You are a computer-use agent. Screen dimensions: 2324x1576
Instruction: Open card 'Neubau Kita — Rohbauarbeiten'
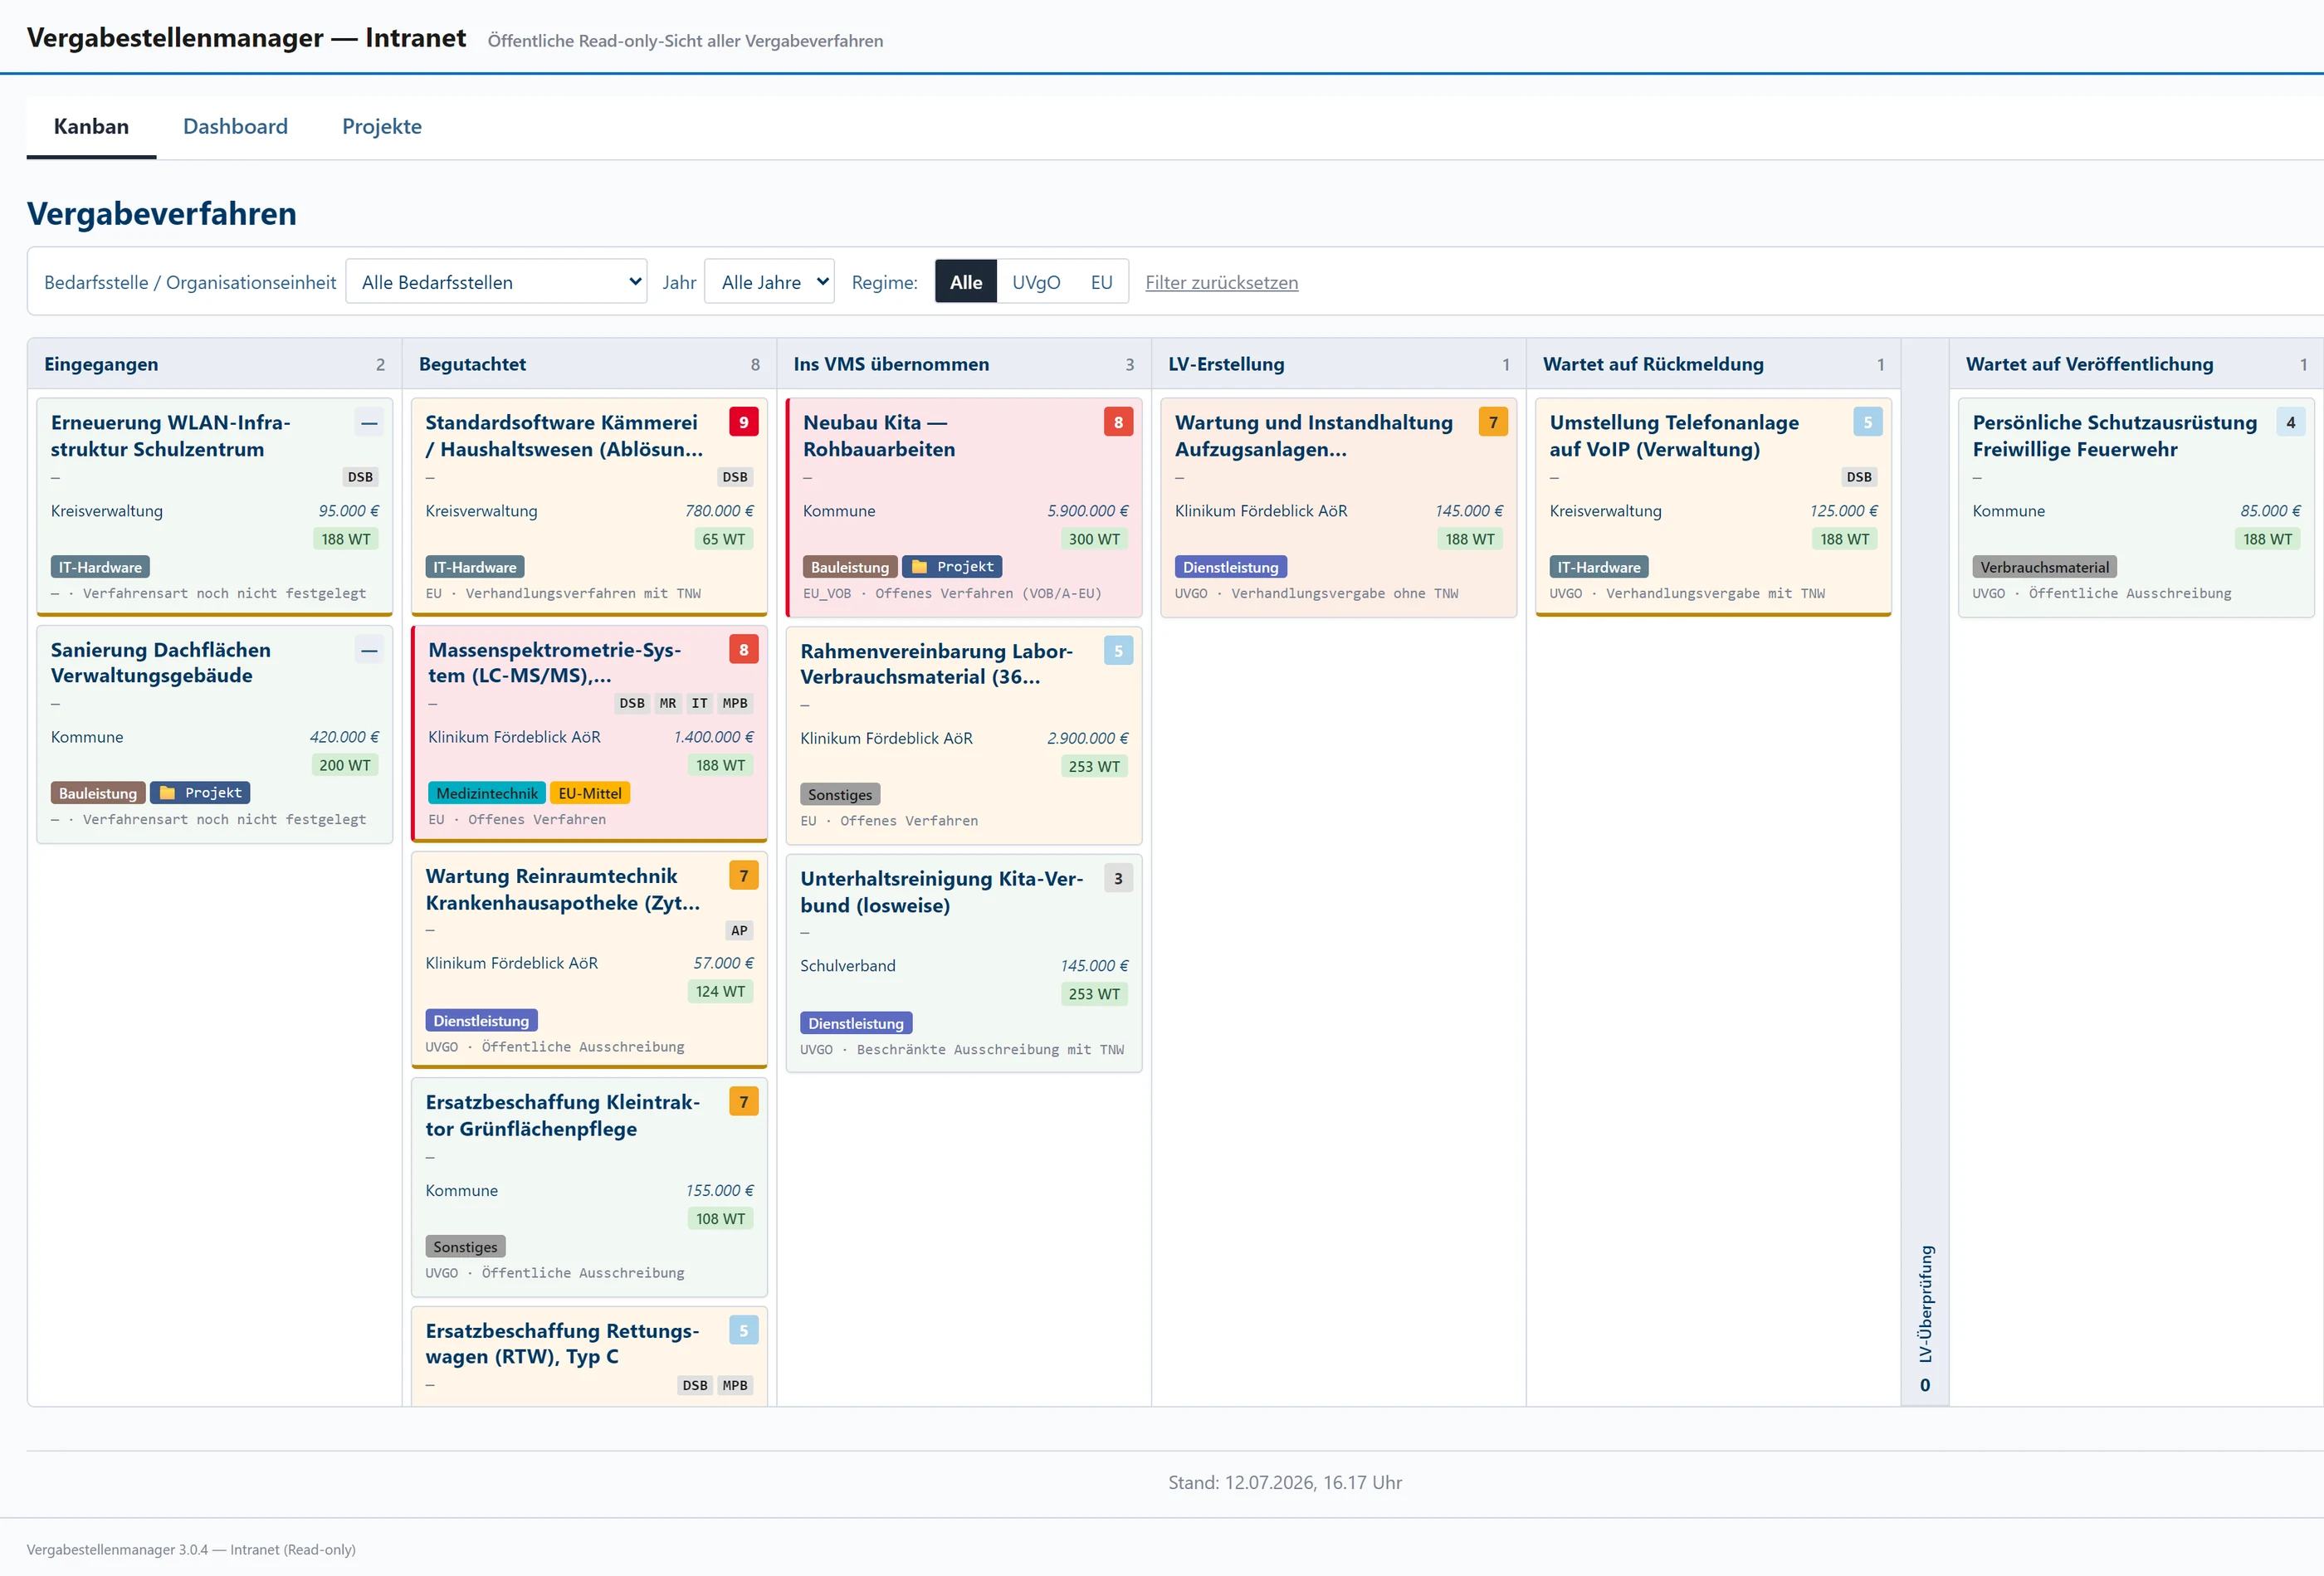964,507
